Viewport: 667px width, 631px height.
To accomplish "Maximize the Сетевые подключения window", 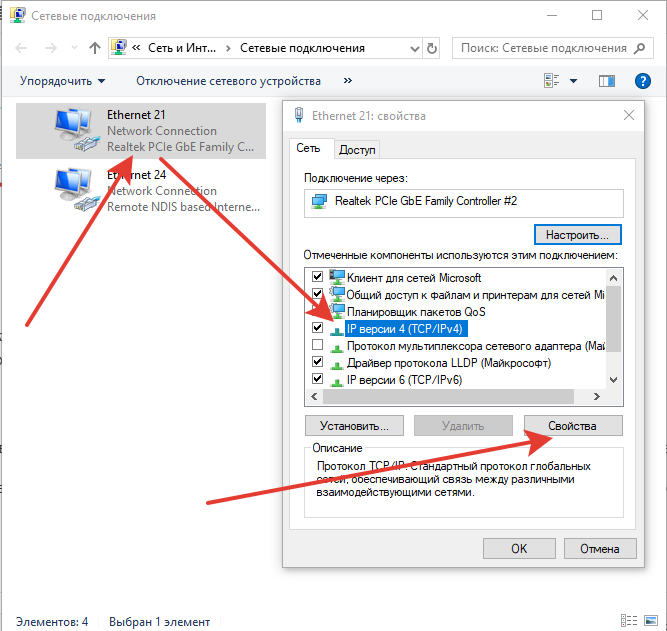I will point(597,15).
